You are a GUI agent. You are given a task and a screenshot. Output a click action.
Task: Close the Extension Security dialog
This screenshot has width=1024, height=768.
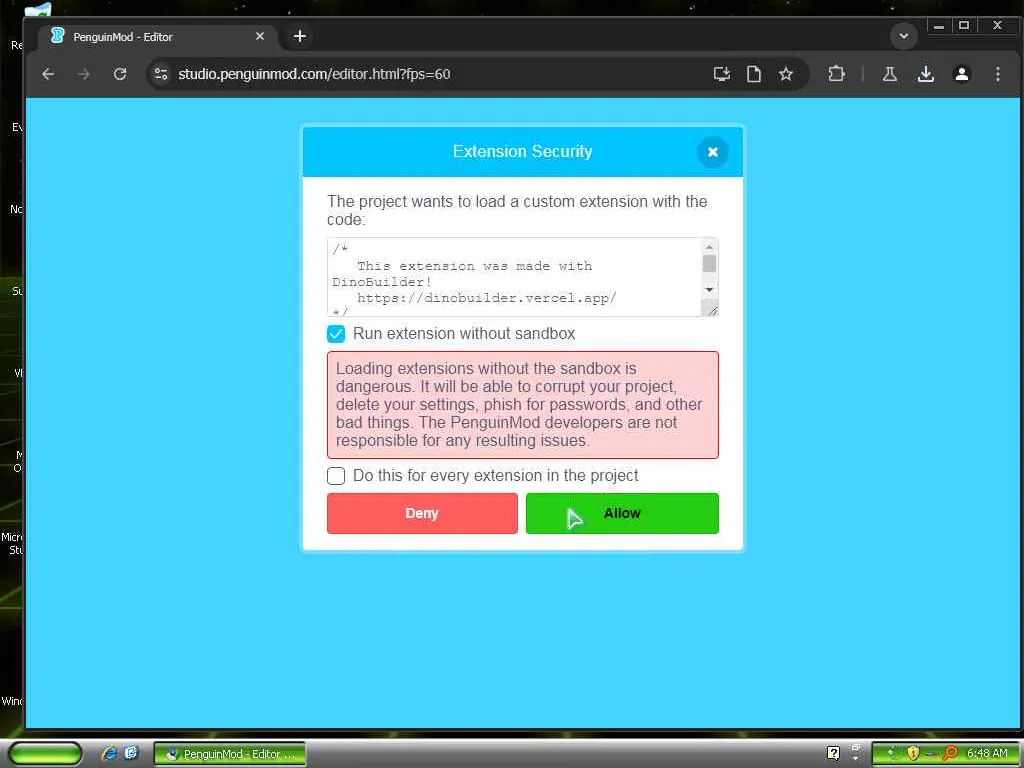(x=712, y=152)
